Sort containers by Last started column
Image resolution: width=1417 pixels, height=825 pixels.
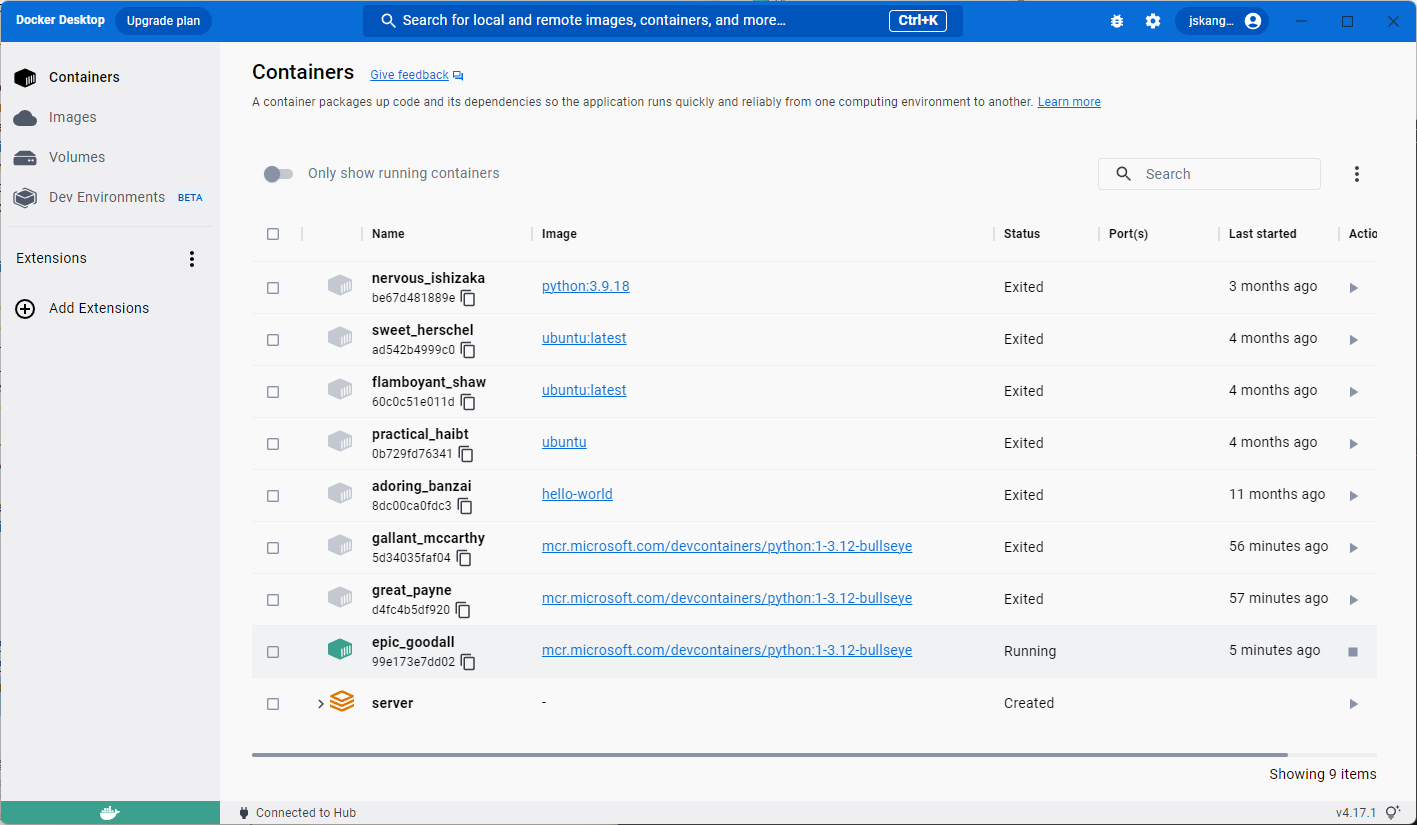(1262, 234)
